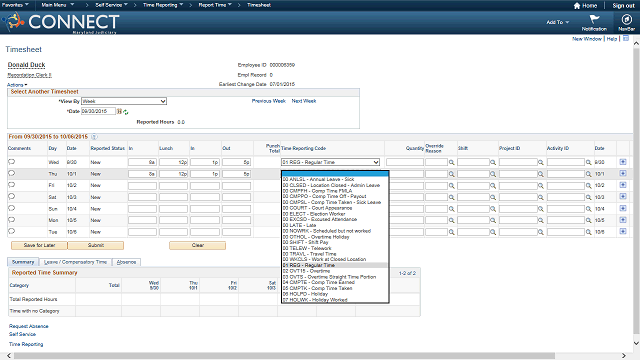Open the calendar picker beside Date field
640x360 pixels.
[119, 111]
